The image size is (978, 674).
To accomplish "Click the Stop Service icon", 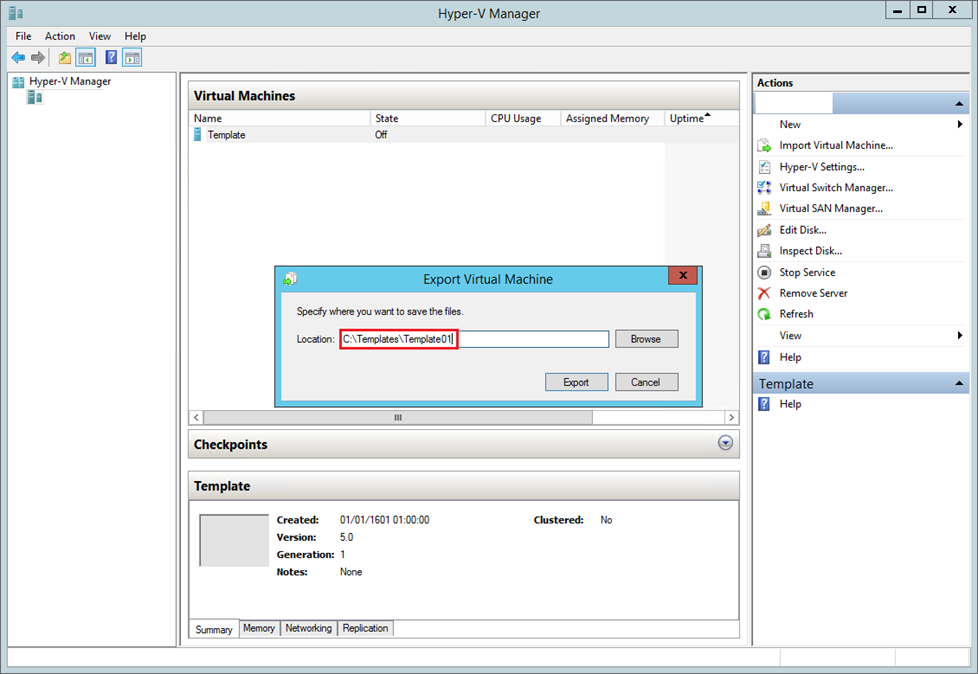I will [x=764, y=272].
